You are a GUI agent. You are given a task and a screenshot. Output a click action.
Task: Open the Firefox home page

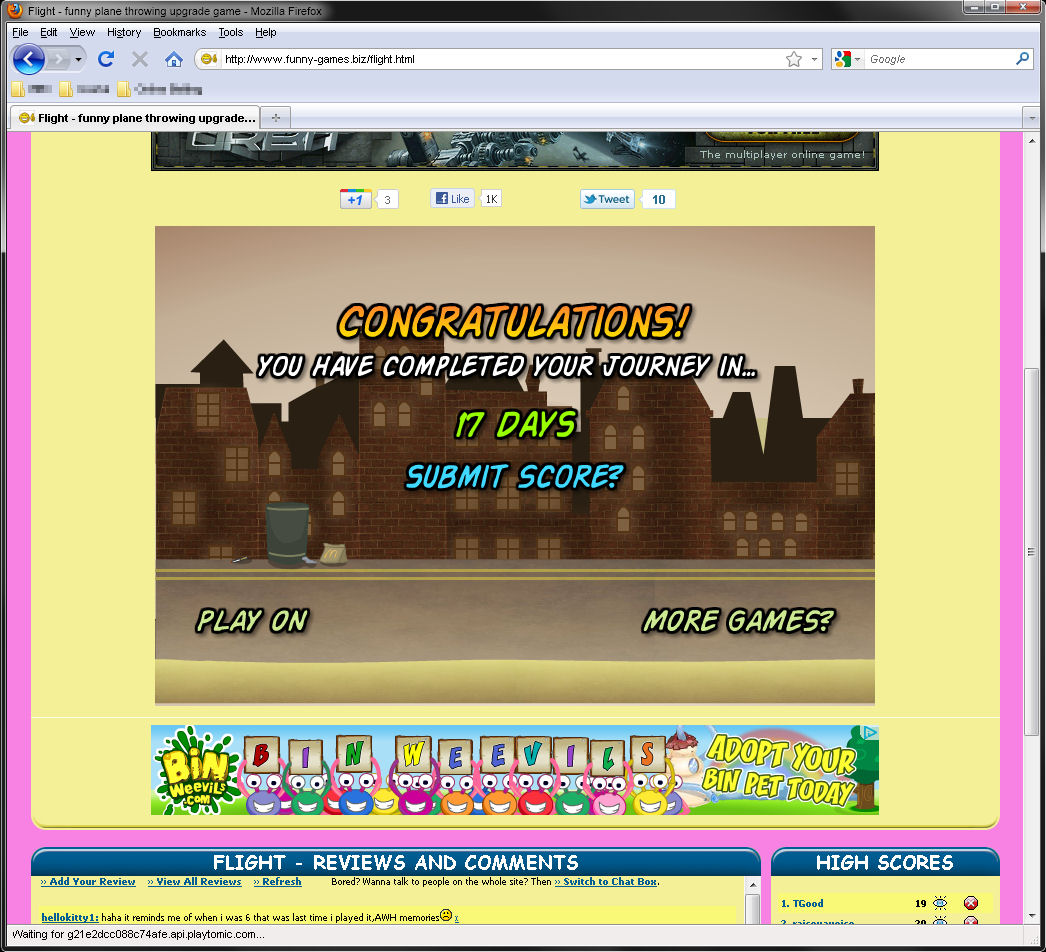point(173,59)
